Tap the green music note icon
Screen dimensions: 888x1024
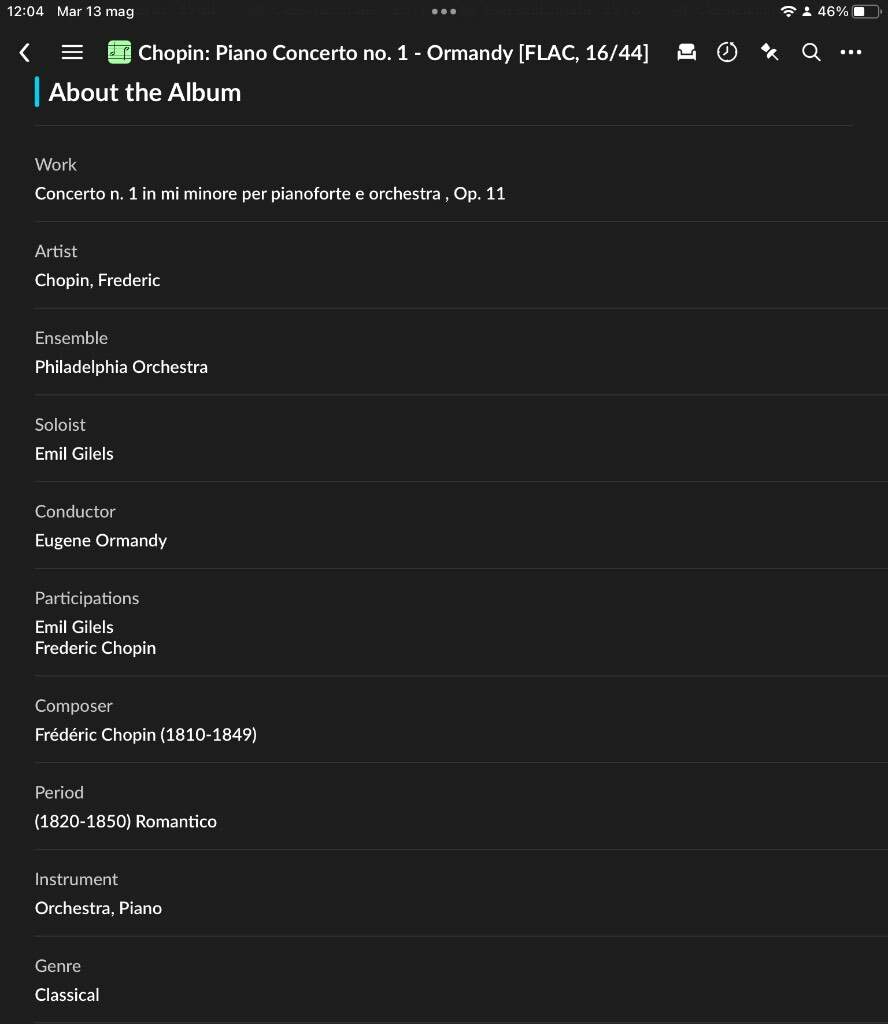click(x=119, y=52)
